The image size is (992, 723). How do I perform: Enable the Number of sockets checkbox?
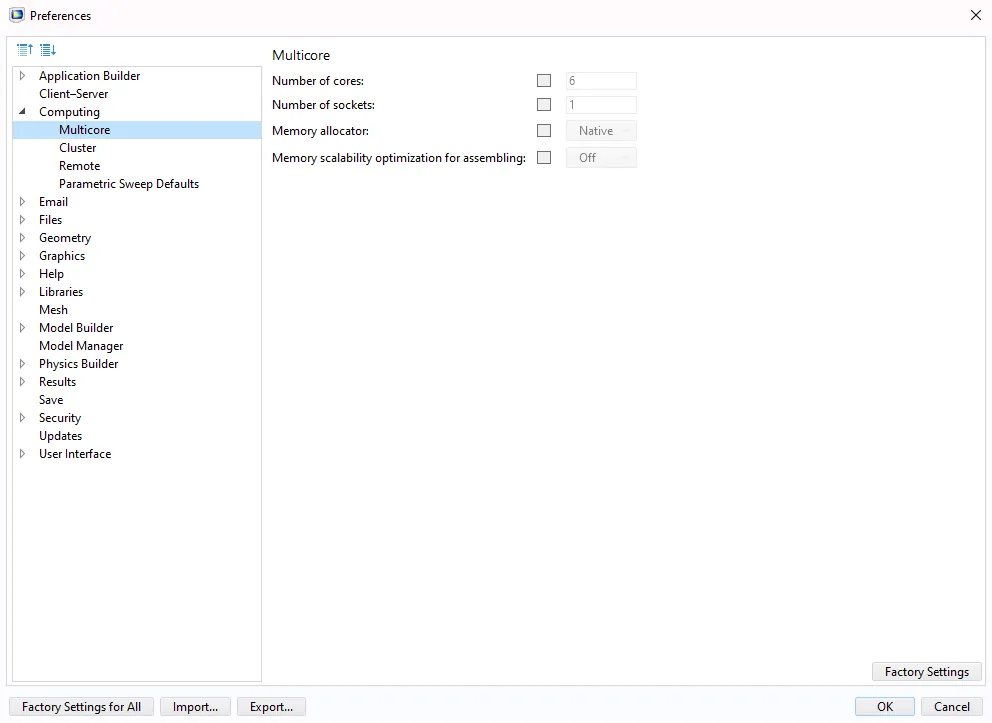pos(544,105)
